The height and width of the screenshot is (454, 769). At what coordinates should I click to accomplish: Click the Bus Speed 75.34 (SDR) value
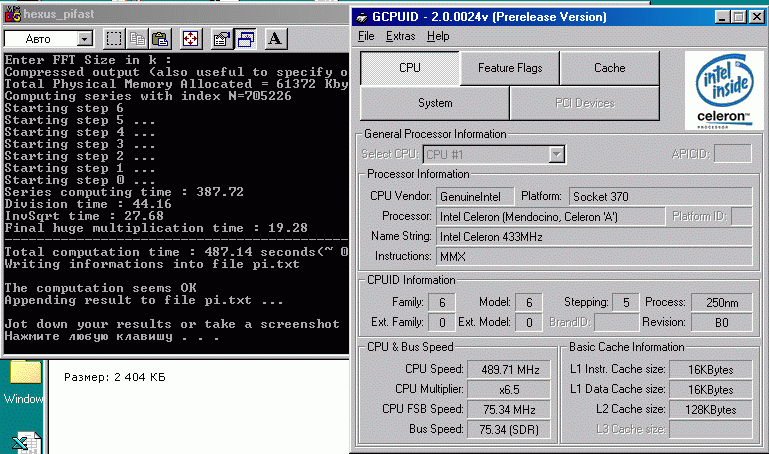(x=509, y=429)
